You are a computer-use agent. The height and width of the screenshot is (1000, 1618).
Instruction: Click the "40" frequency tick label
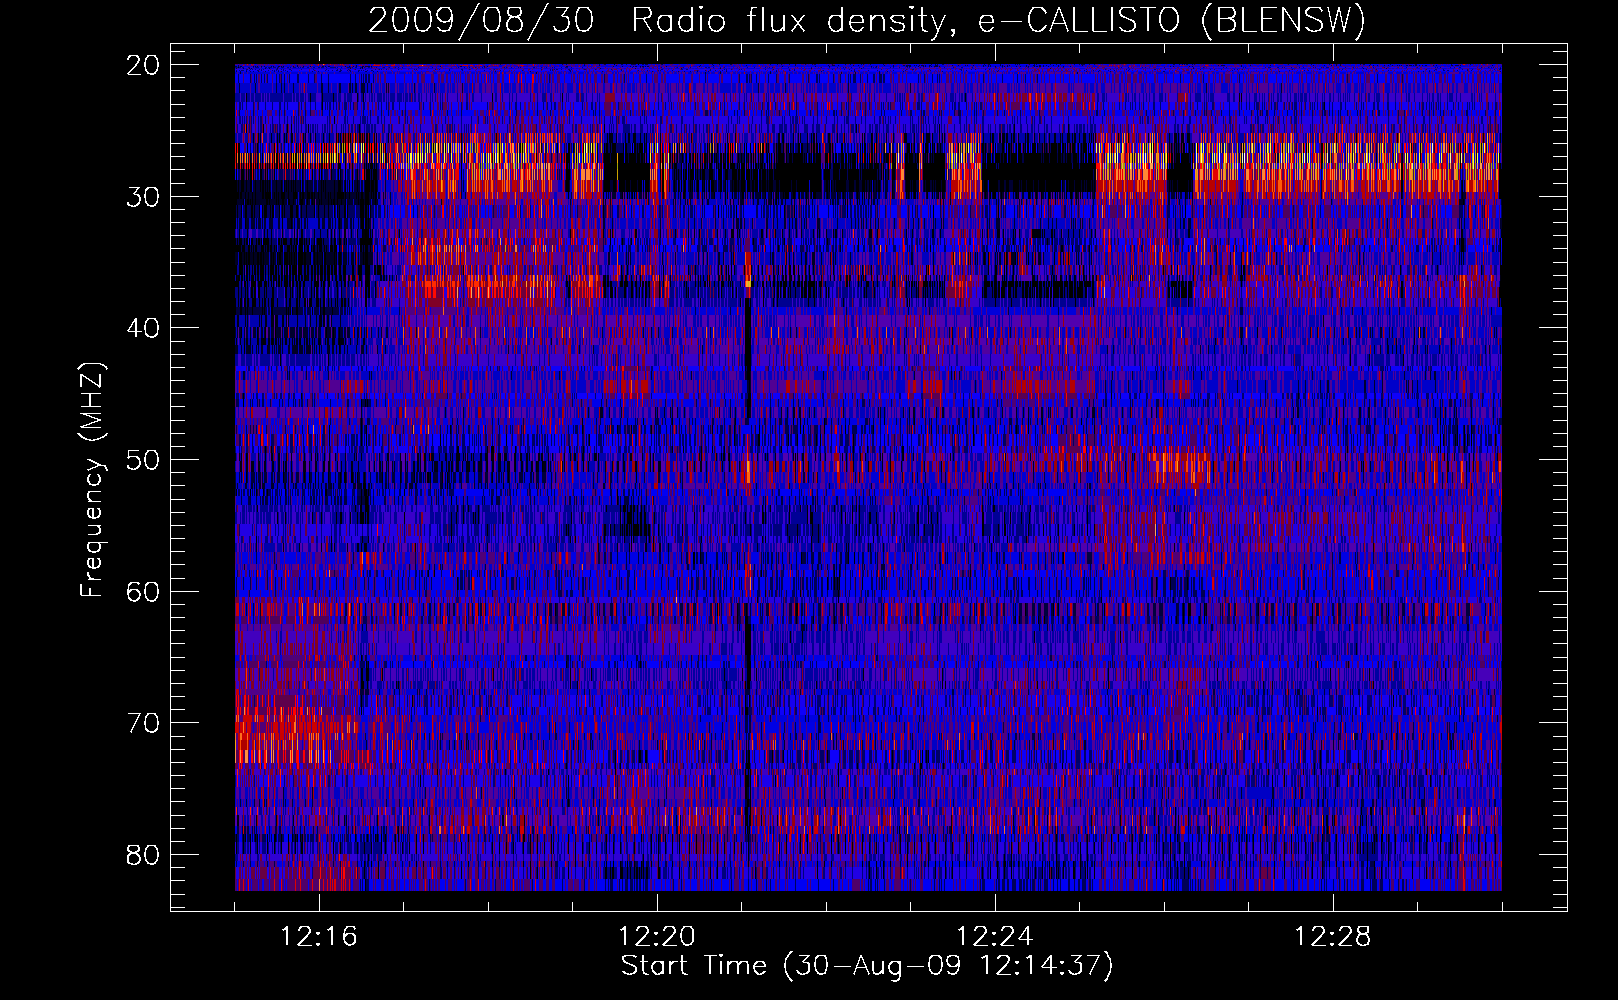[144, 328]
